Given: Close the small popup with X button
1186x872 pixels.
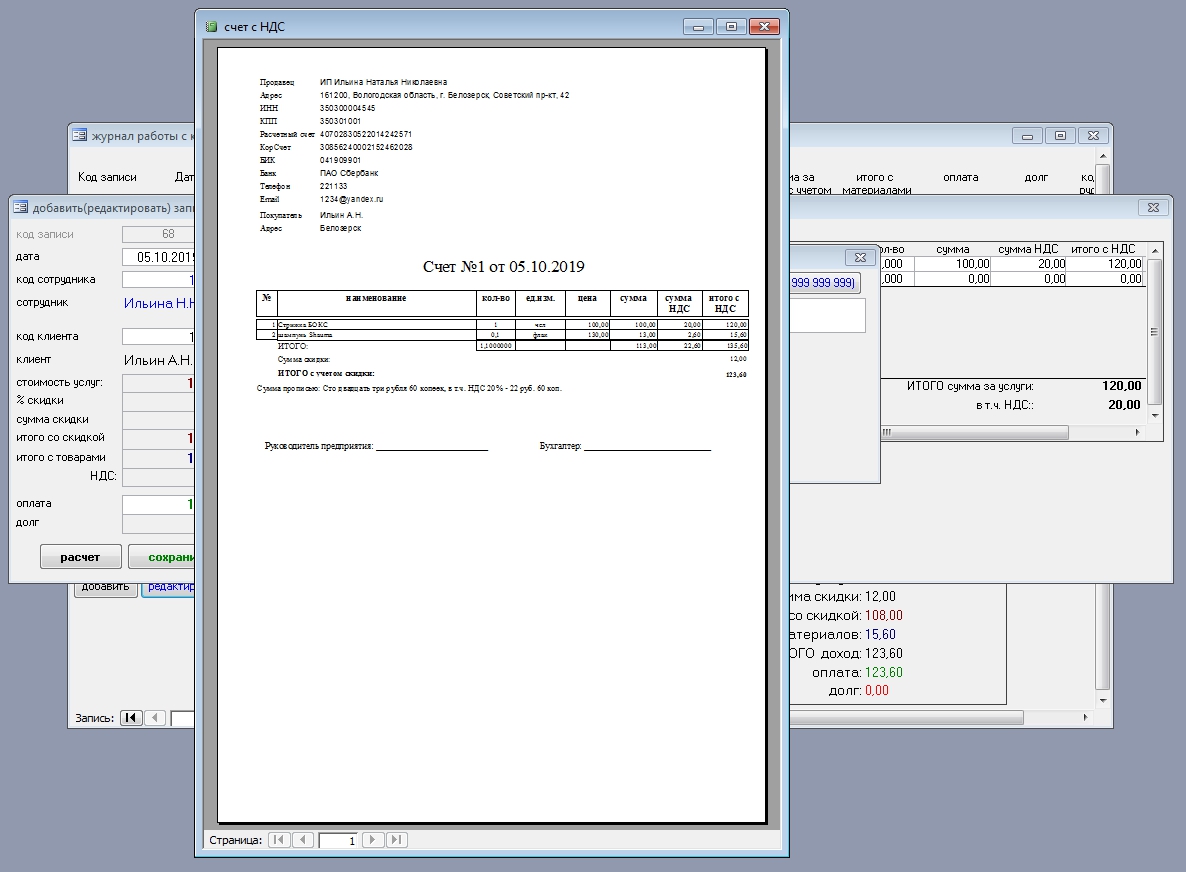Looking at the screenshot, I should [860, 257].
